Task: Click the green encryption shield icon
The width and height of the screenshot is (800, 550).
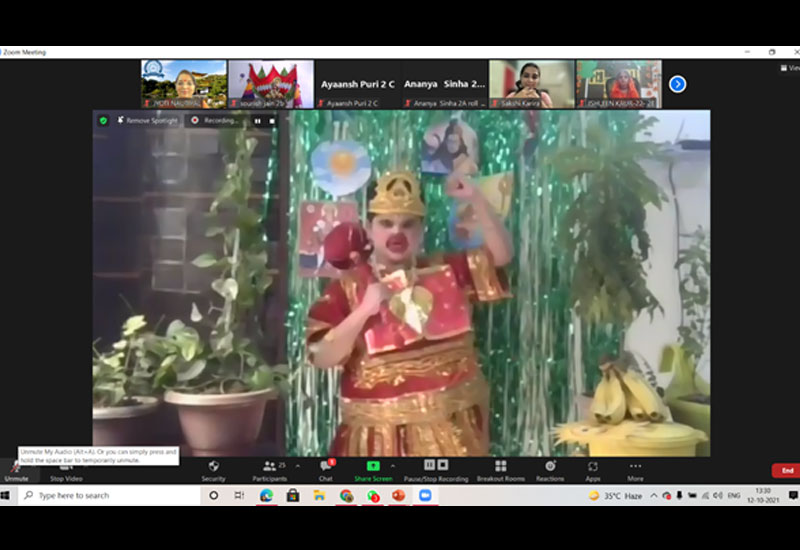Action: point(103,120)
